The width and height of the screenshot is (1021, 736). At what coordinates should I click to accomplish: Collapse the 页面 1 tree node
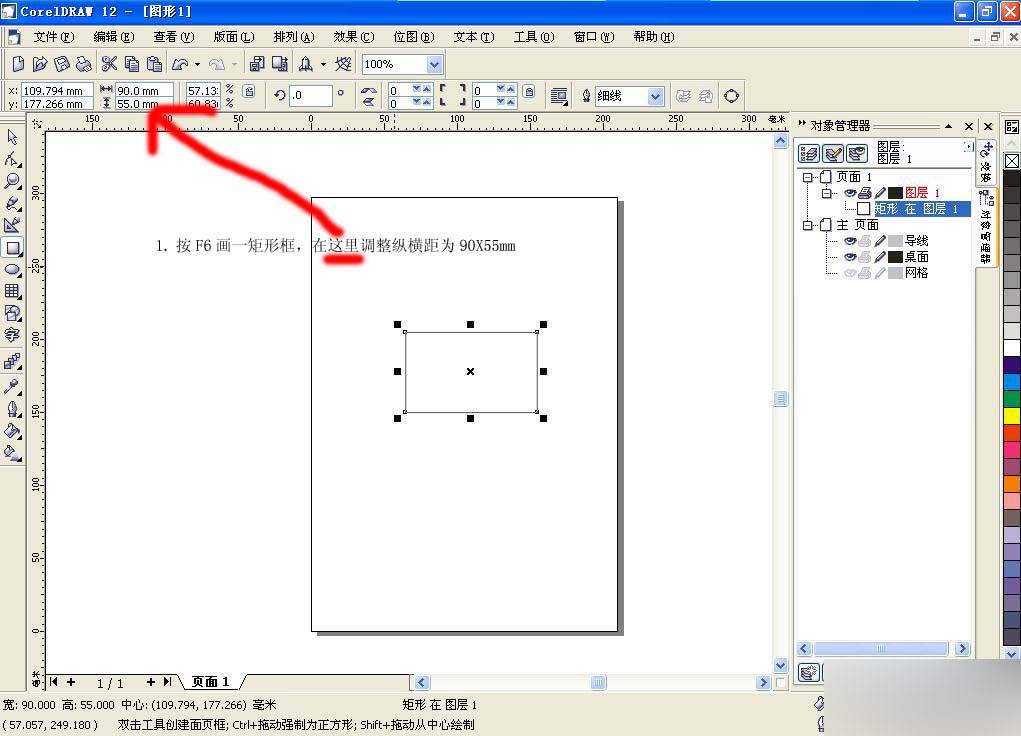807,177
